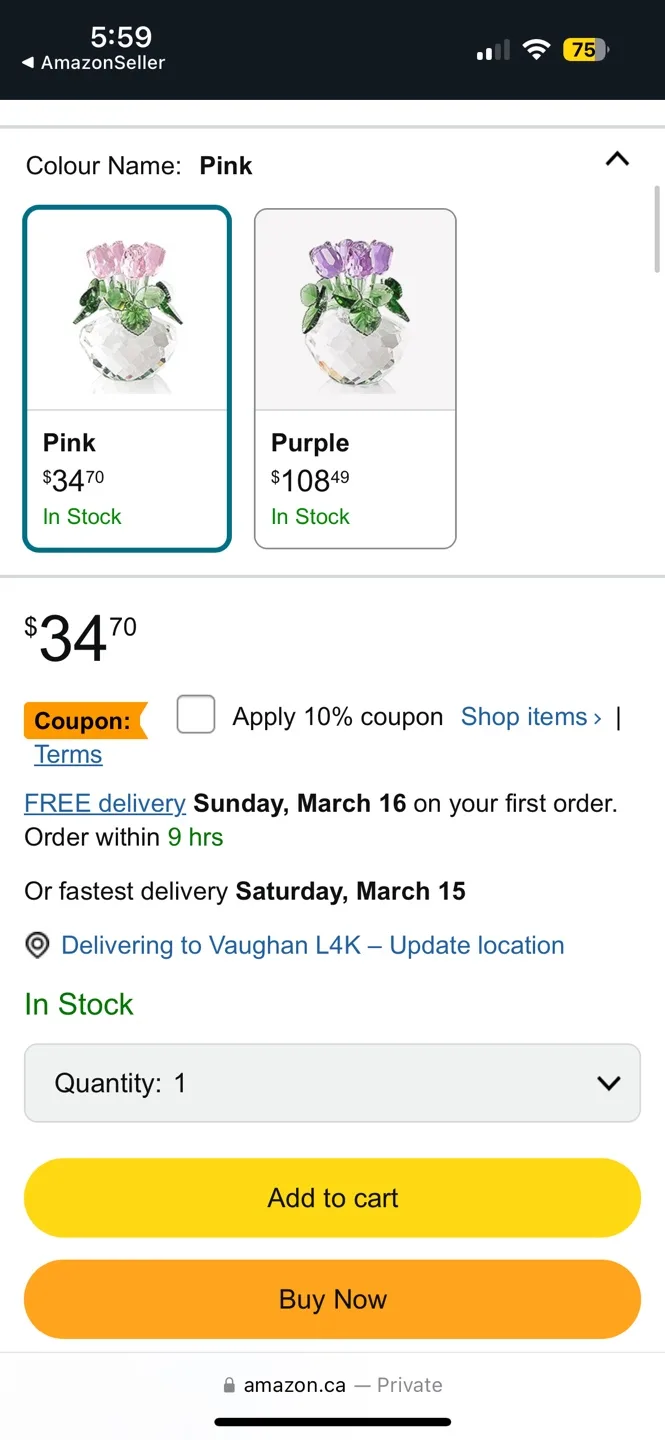Select the Pink colour option card
Viewport: 665px width, 1440px height.
pyautogui.click(x=127, y=379)
